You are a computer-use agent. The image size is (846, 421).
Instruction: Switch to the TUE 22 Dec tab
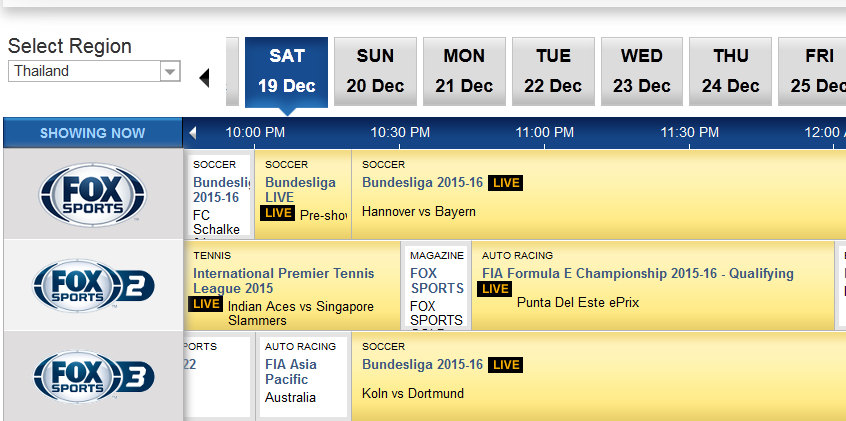pyautogui.click(x=553, y=71)
